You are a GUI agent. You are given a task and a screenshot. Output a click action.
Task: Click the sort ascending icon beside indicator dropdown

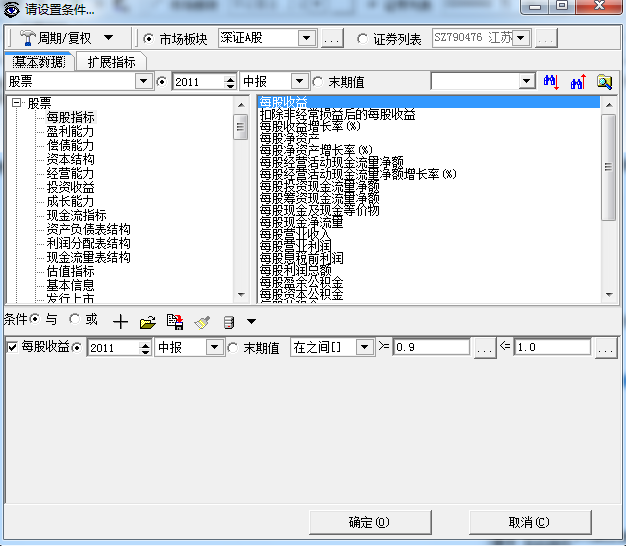coord(577,81)
